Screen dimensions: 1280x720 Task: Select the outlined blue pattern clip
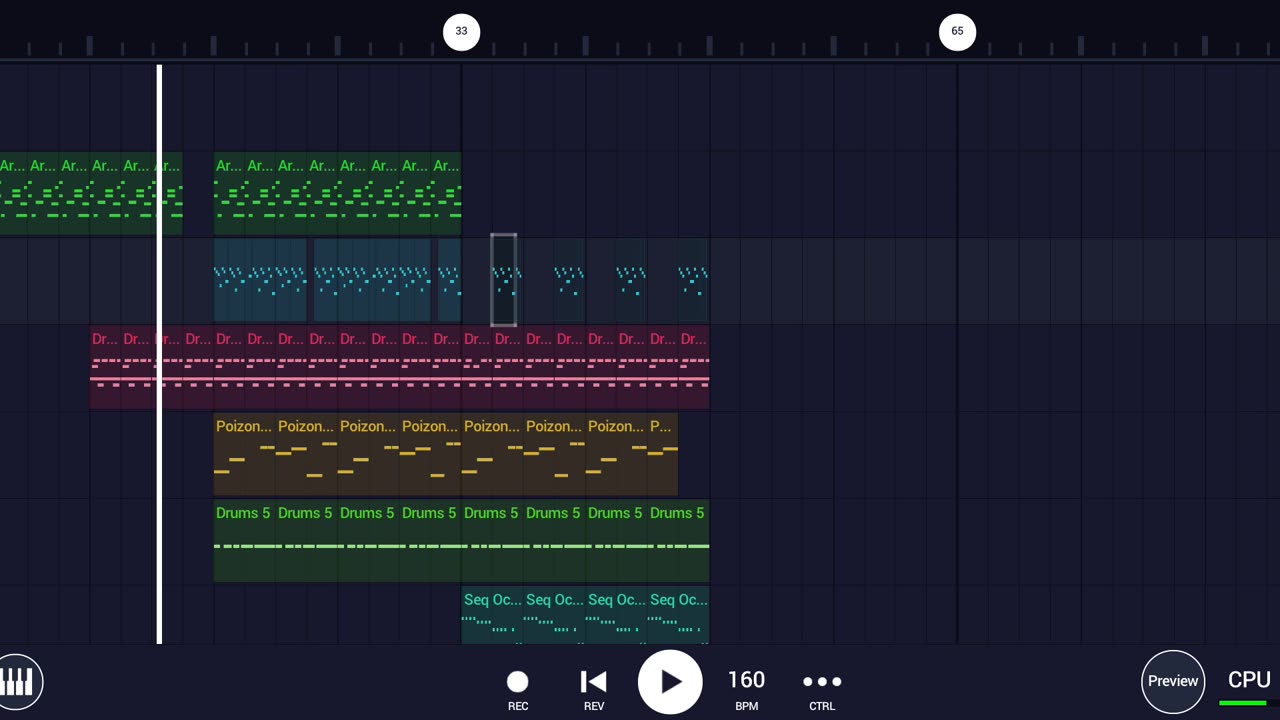[x=504, y=280]
